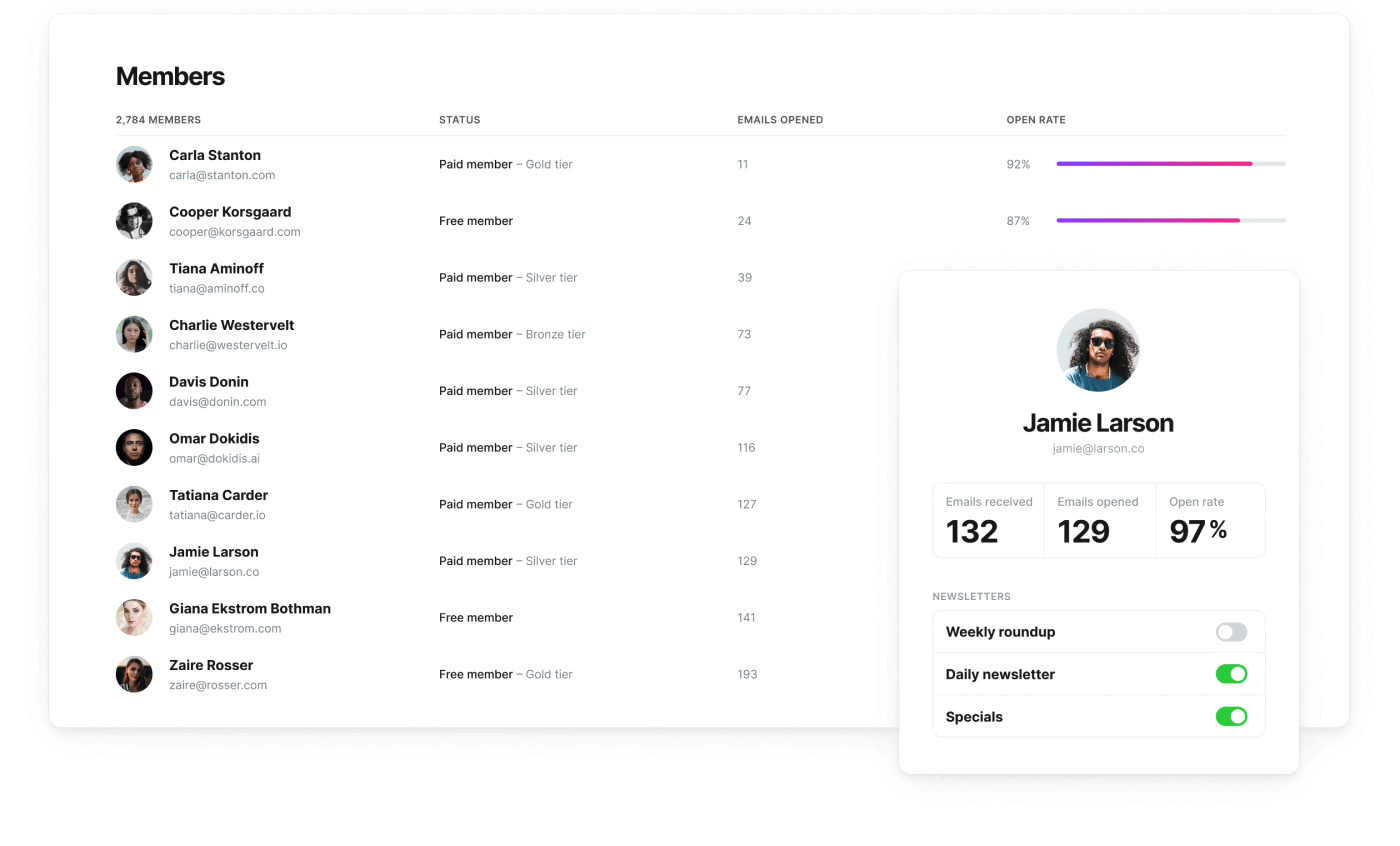The width and height of the screenshot is (1400, 846).
Task: Select Davis Donin's avatar image
Action: [134, 391]
